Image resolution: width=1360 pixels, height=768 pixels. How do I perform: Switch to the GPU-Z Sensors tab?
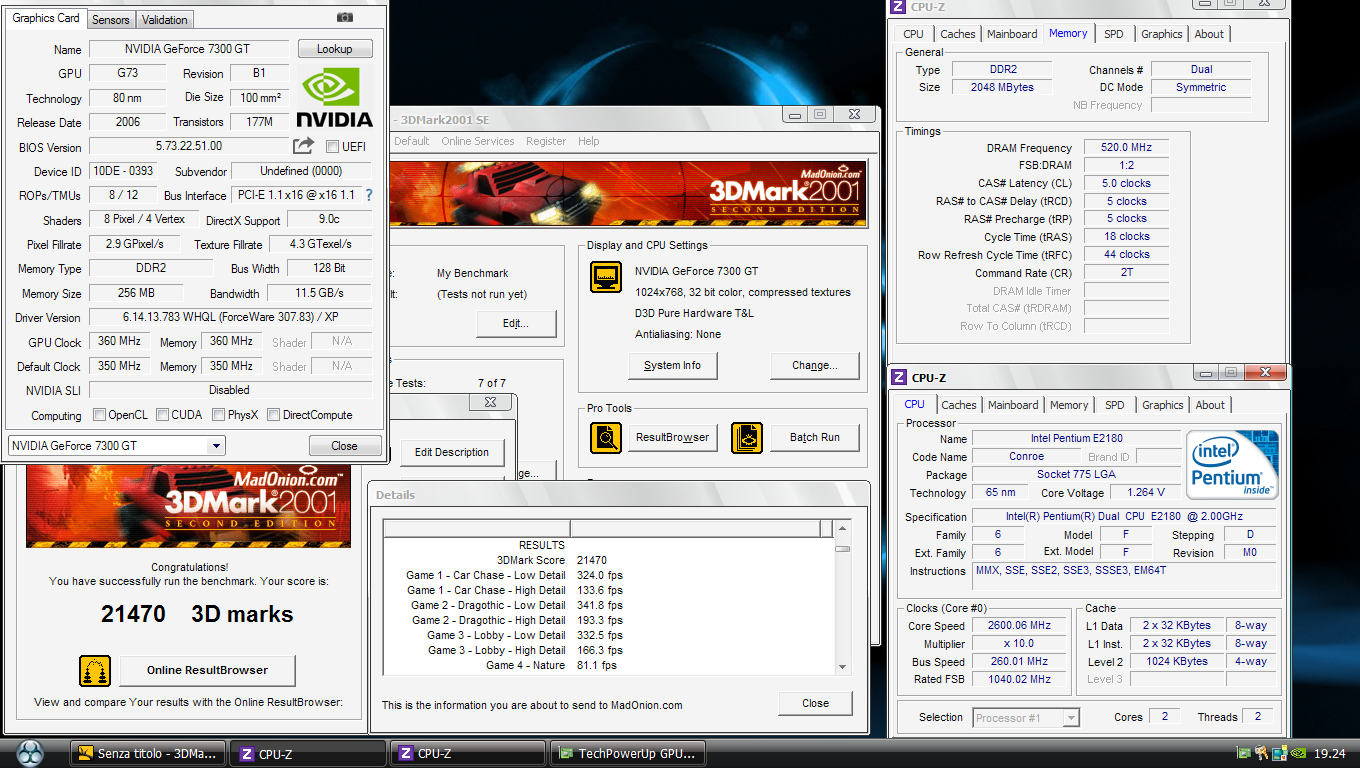click(x=111, y=19)
